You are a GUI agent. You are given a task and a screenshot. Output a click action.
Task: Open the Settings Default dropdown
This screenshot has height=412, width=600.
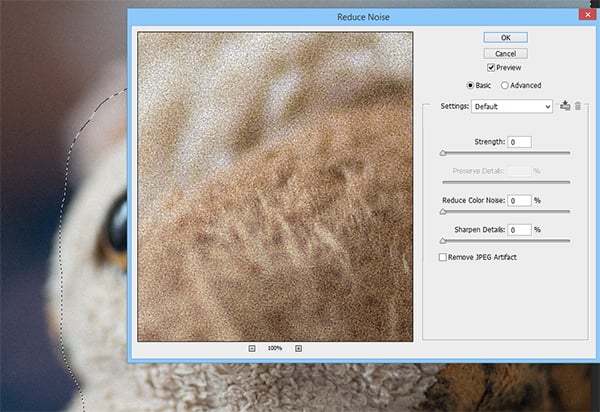pos(513,106)
